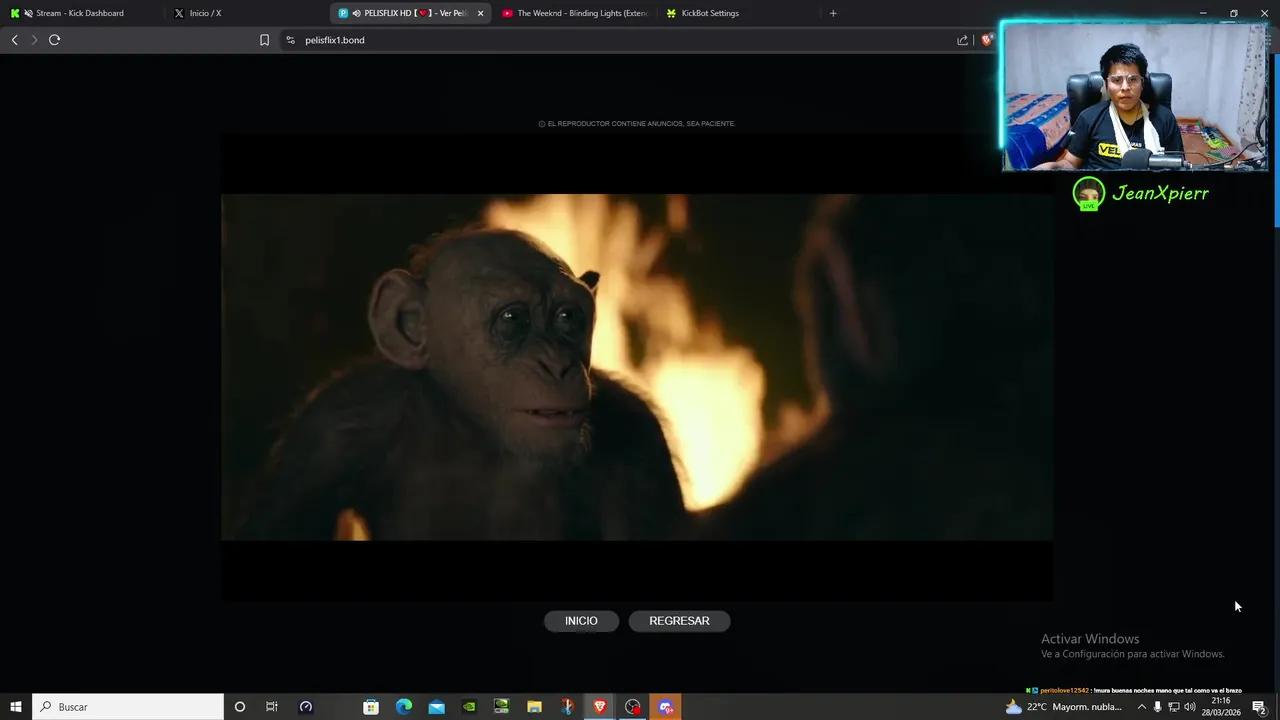Open the OBS Studio taskbar icon

pyautogui.click(x=633, y=707)
